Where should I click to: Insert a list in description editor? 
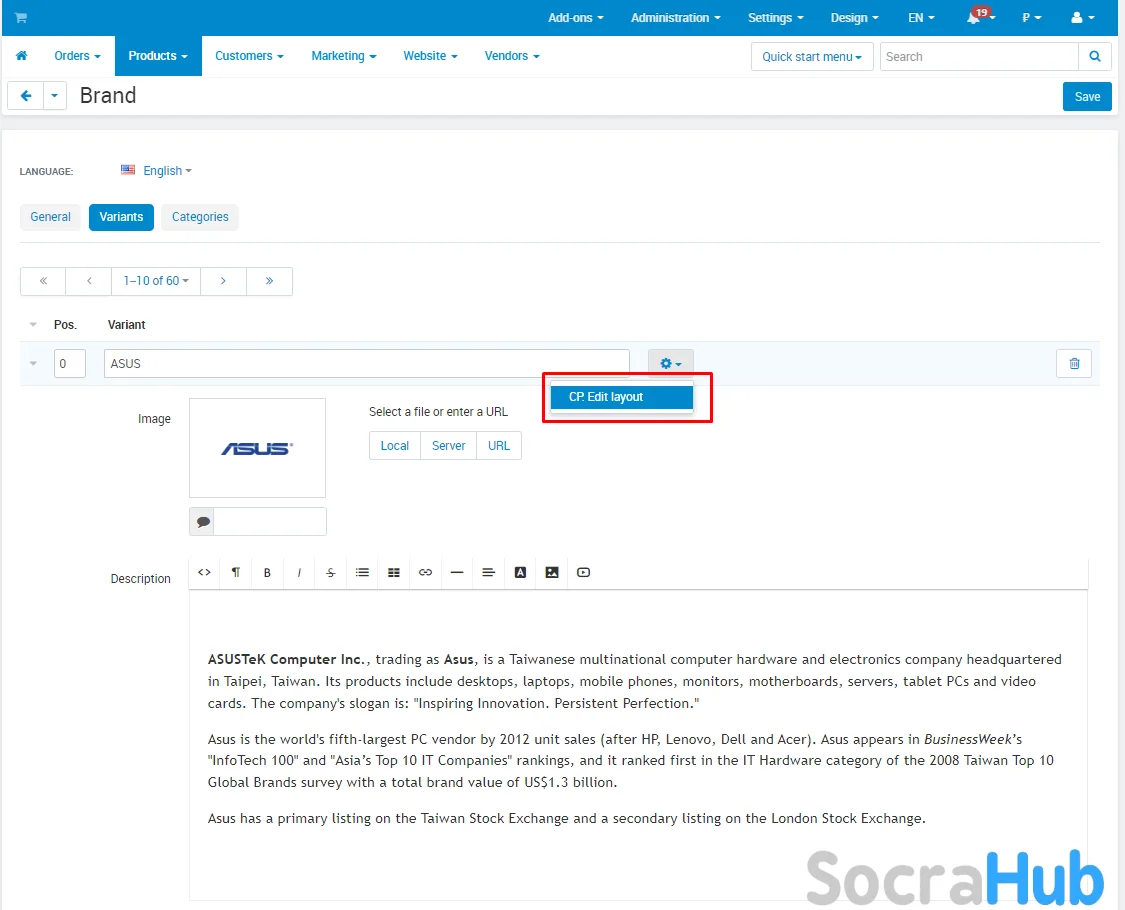362,573
